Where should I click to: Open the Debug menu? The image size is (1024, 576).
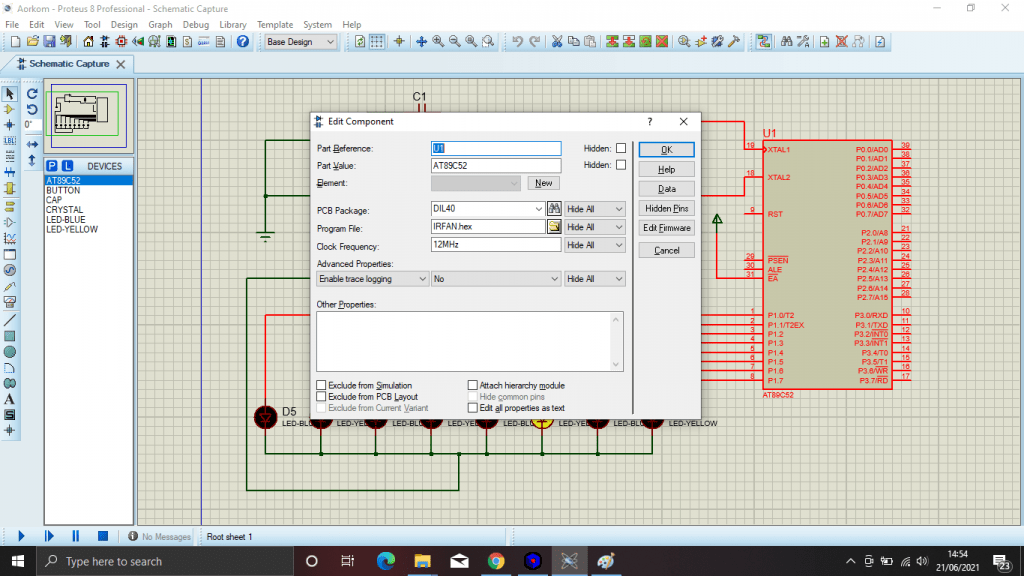pyautogui.click(x=196, y=24)
